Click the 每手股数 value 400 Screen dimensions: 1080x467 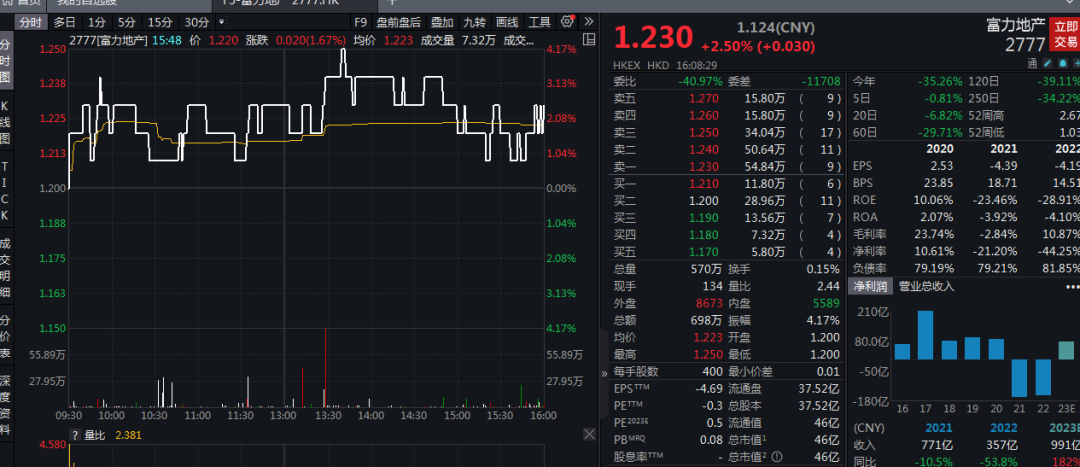pos(712,371)
